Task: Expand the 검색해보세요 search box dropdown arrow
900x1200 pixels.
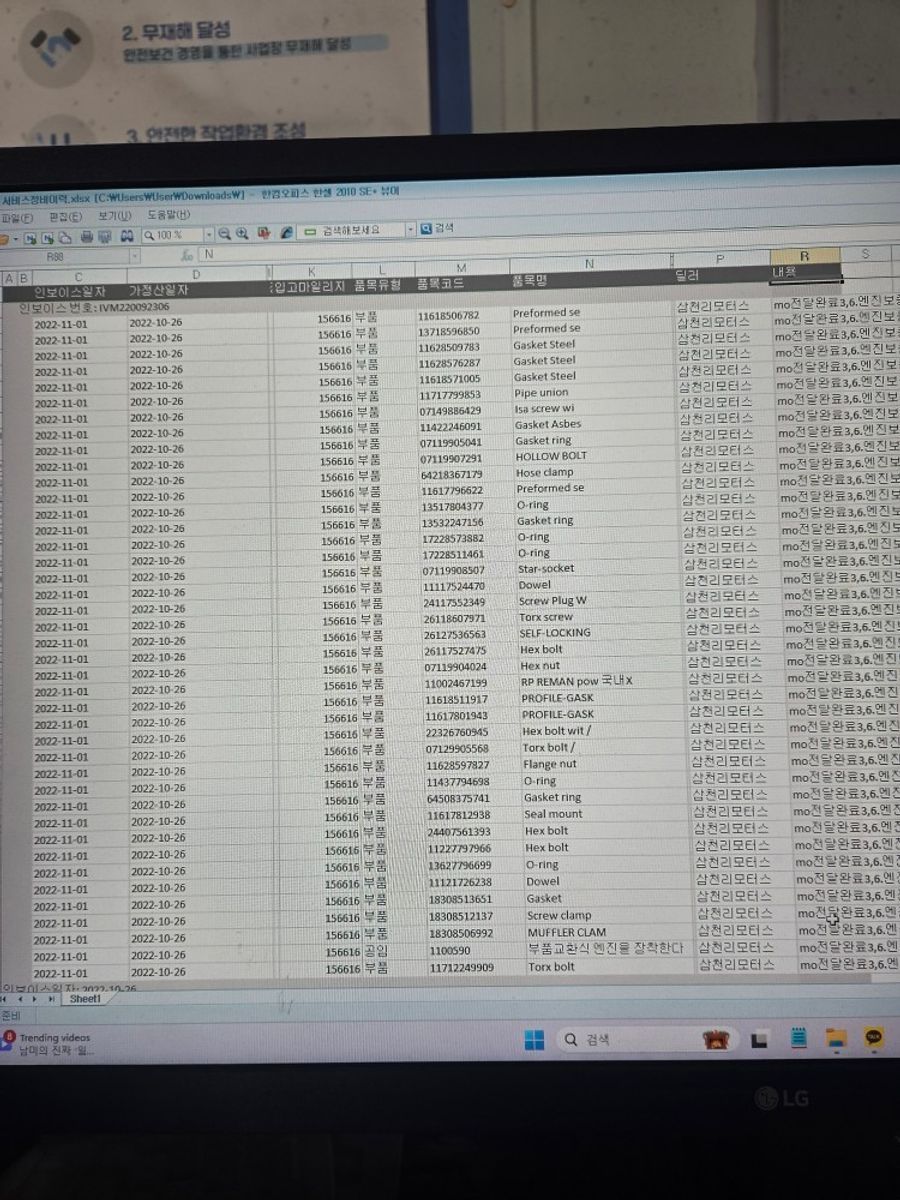Action: pos(410,231)
